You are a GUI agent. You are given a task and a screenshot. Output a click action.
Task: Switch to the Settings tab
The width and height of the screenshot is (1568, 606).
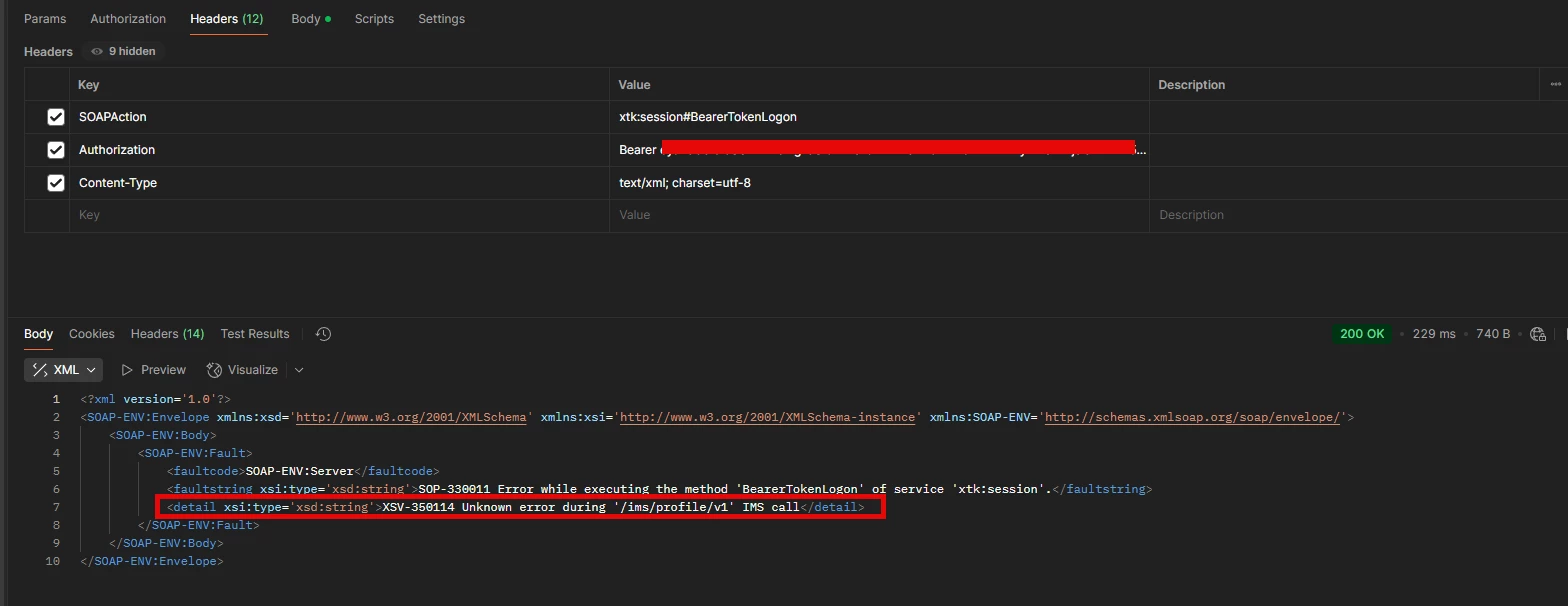(441, 19)
